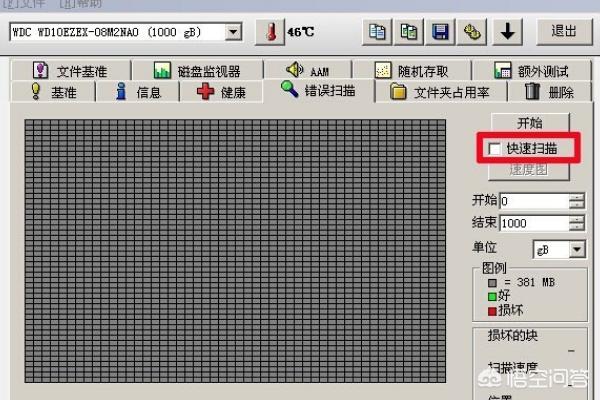Click the thermometer temperature icon

click(x=270, y=31)
